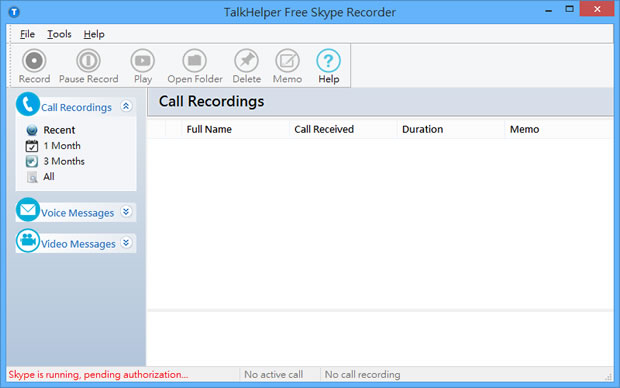
Task: Click the TalkHelper app icon in the title bar
Action: click(14, 12)
